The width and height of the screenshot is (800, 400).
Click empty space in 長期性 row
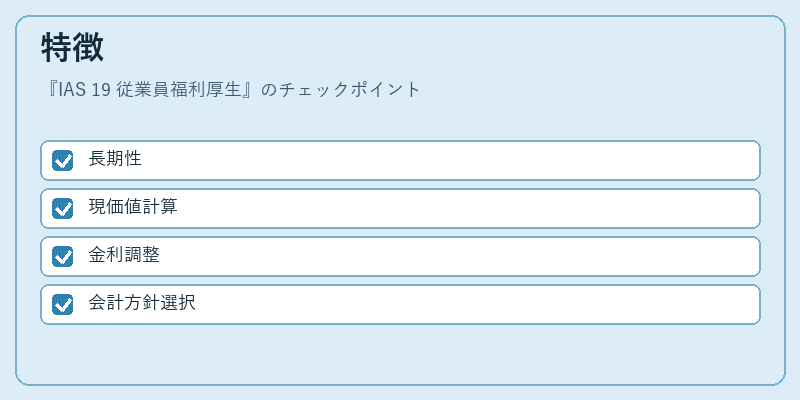(449, 160)
